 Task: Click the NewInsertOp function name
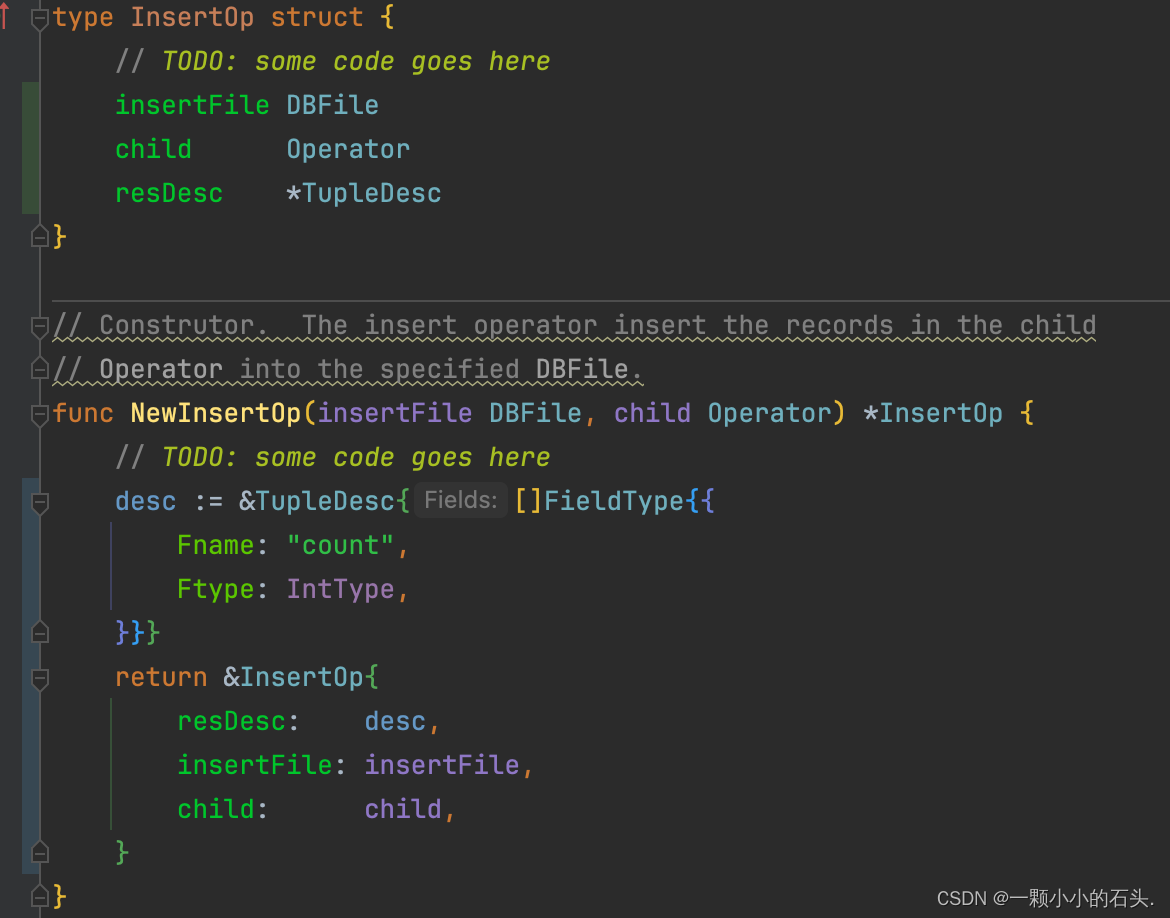pos(216,413)
